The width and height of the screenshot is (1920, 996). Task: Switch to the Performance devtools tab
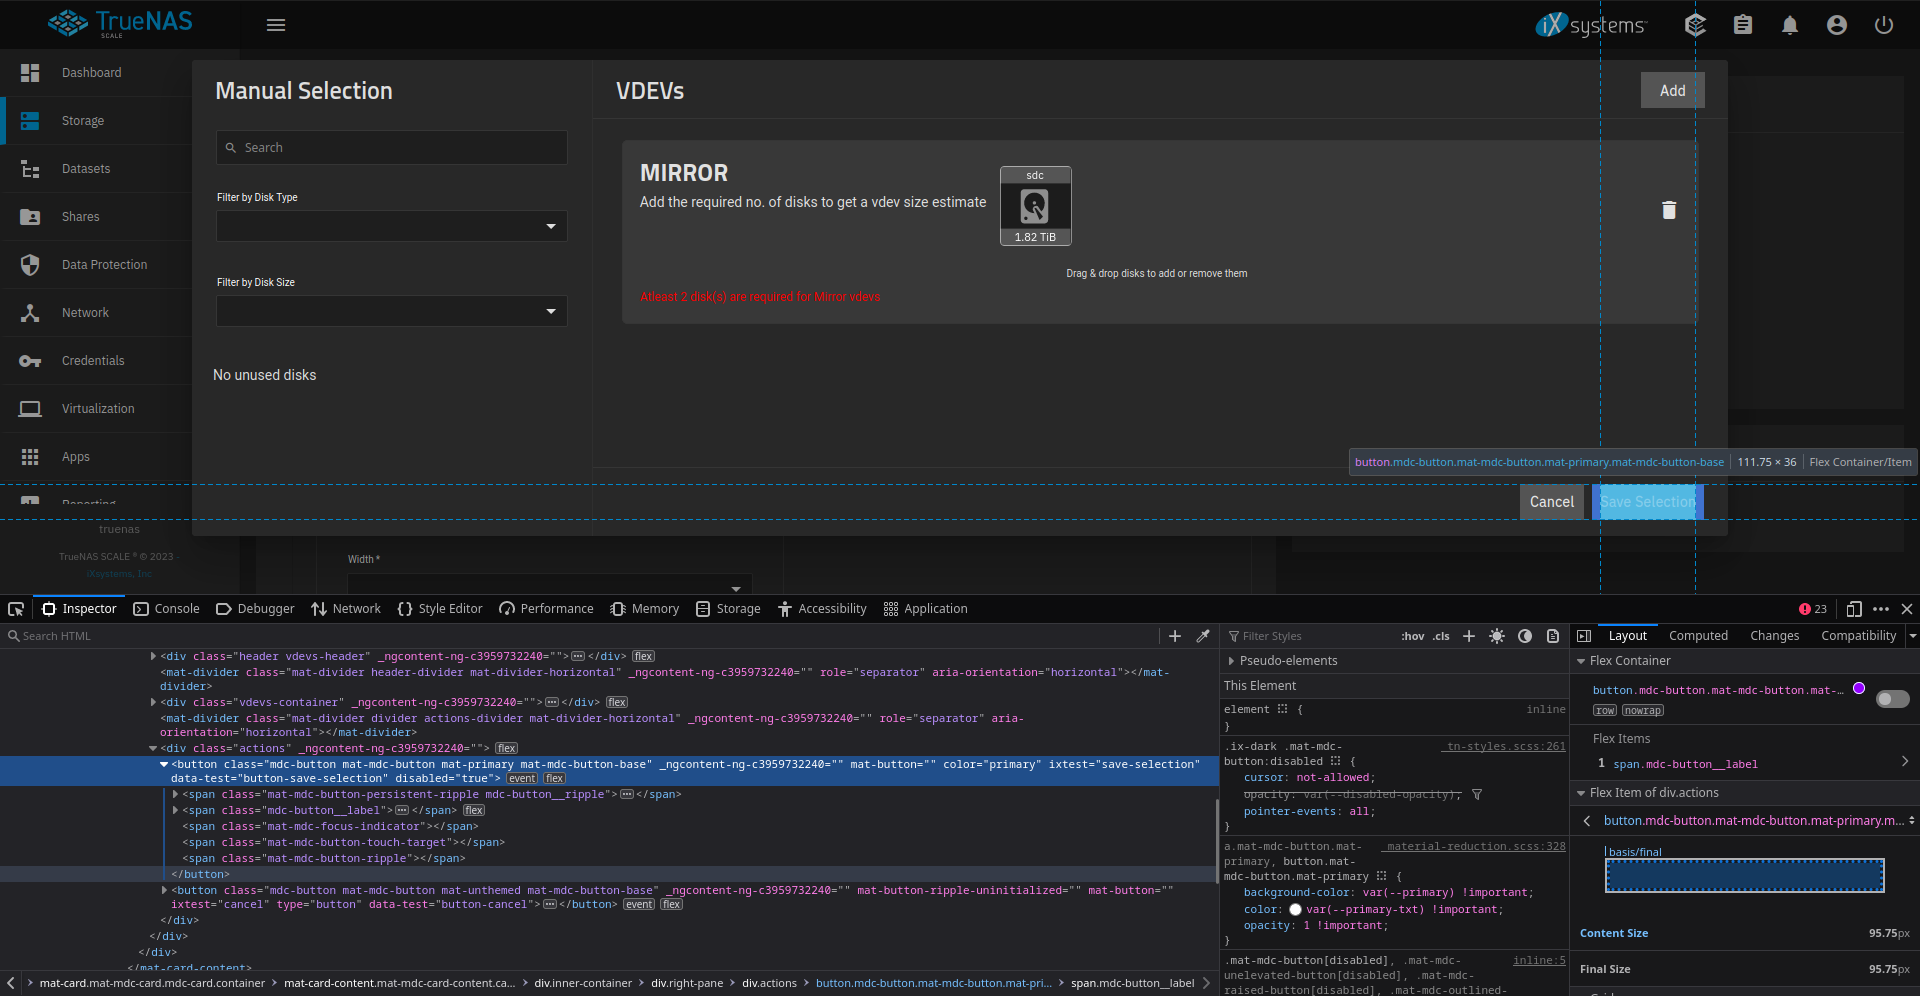tap(546, 609)
